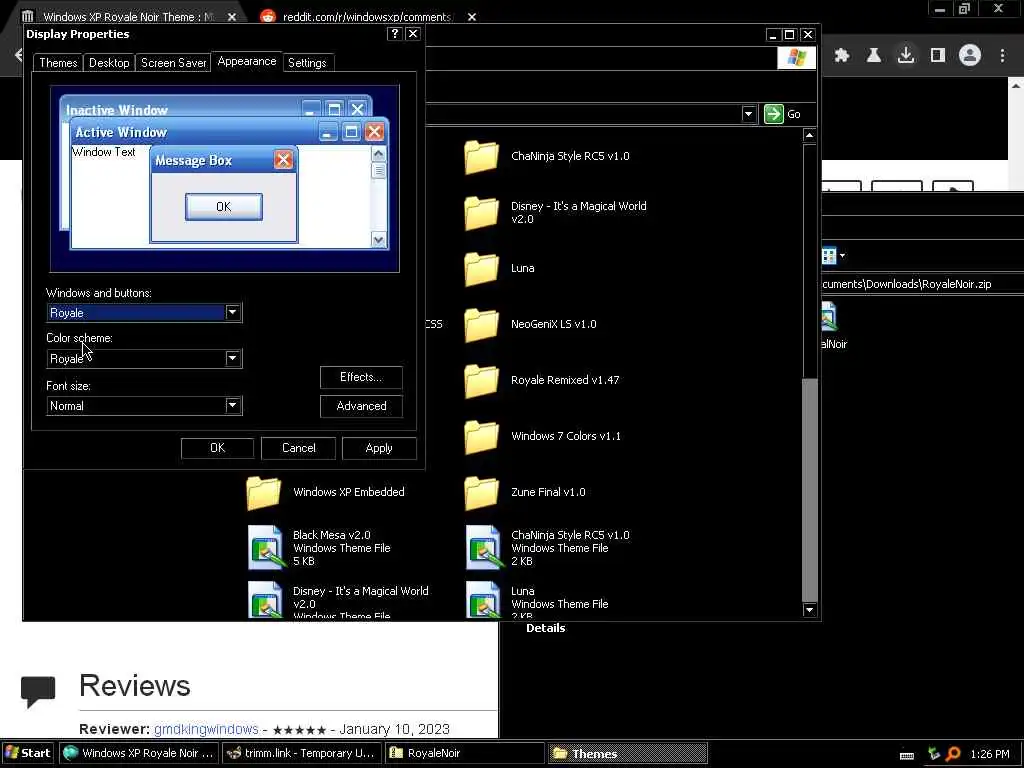This screenshot has height=768, width=1024.
Task: Open the ChaNinja Style RC5 v1.0 folder icon
Action: pos(481,157)
